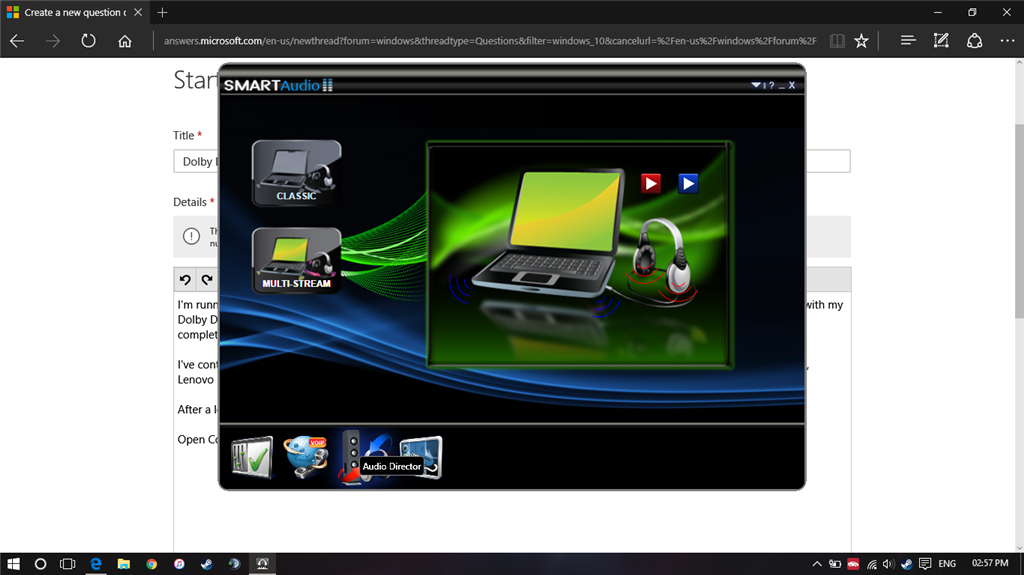Redo in the forum details editor
This screenshot has height=575, width=1024.
point(207,280)
